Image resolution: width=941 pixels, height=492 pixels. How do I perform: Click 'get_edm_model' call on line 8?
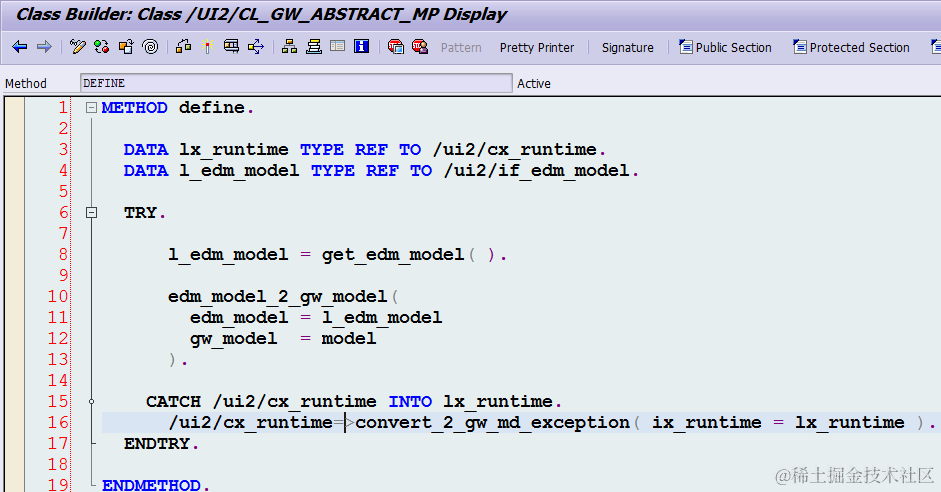tap(393, 255)
